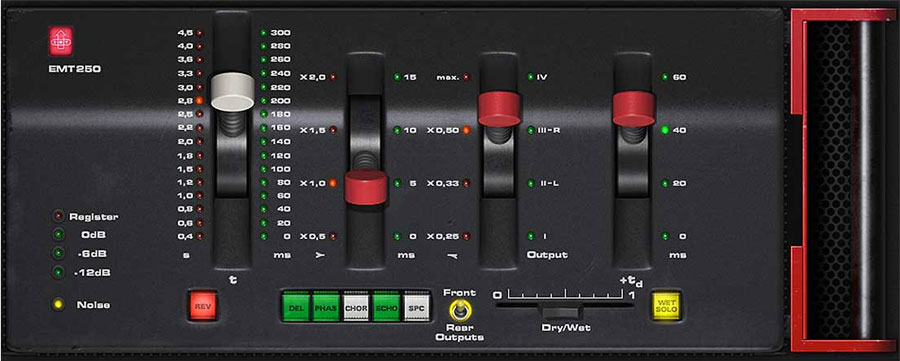Click the -6dB level LED

(x=58, y=253)
